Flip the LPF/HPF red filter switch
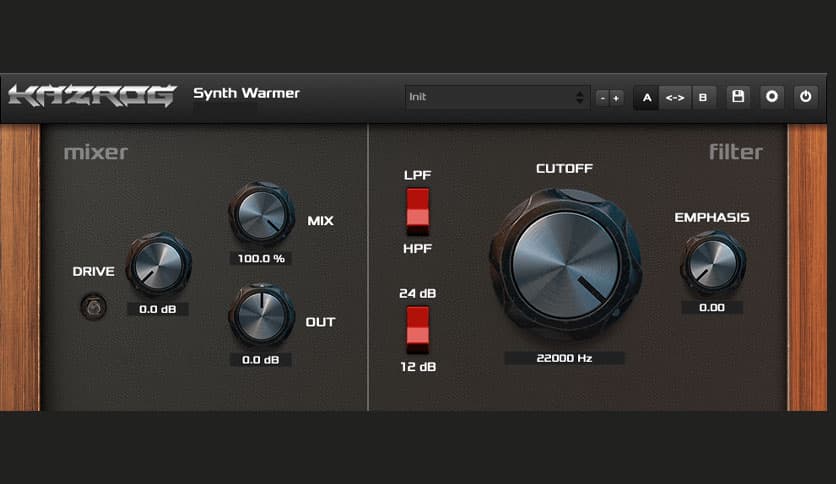The width and height of the screenshot is (836, 484). point(417,212)
